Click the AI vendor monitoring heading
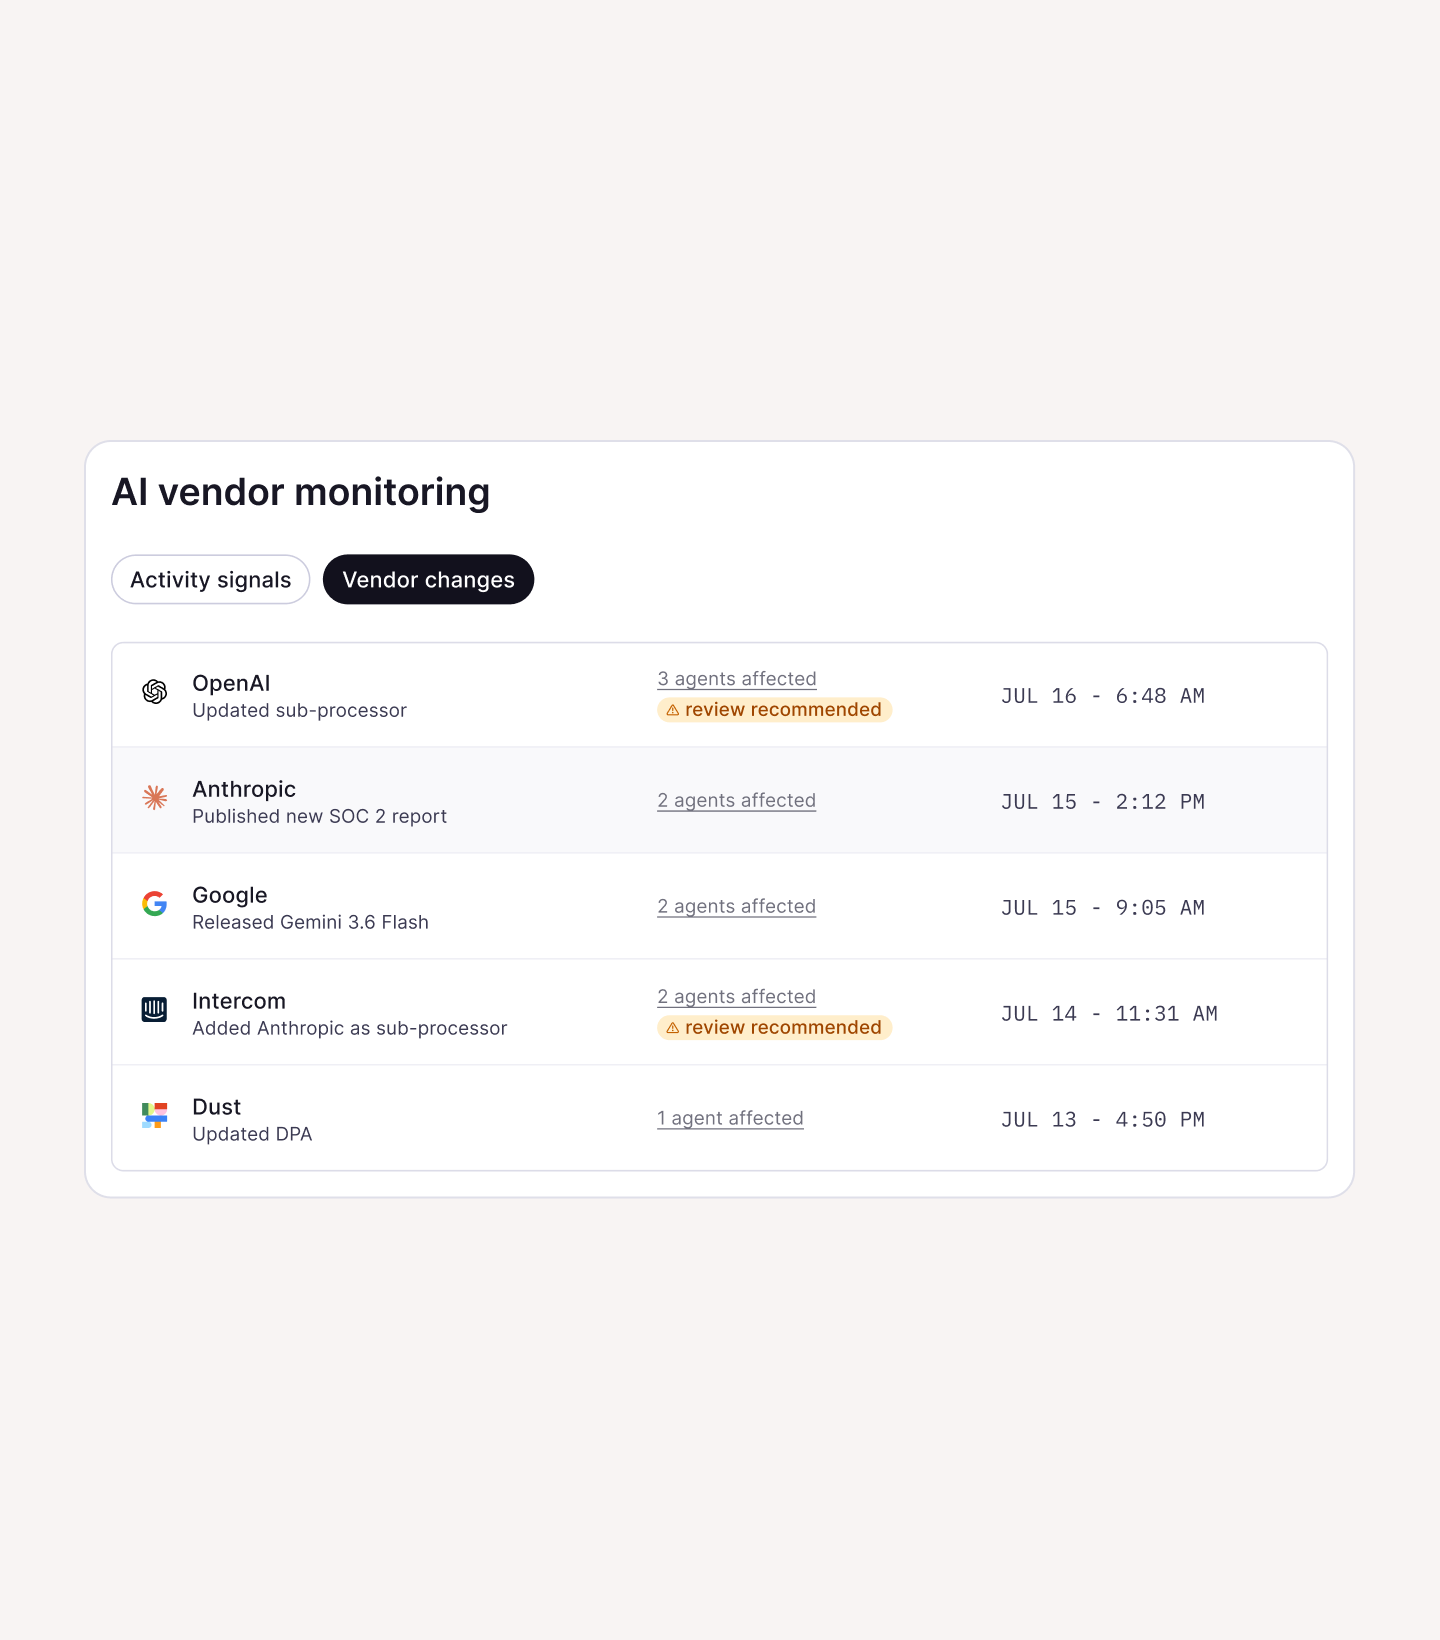Screen dimensions: 1440x1640 pos(301,493)
